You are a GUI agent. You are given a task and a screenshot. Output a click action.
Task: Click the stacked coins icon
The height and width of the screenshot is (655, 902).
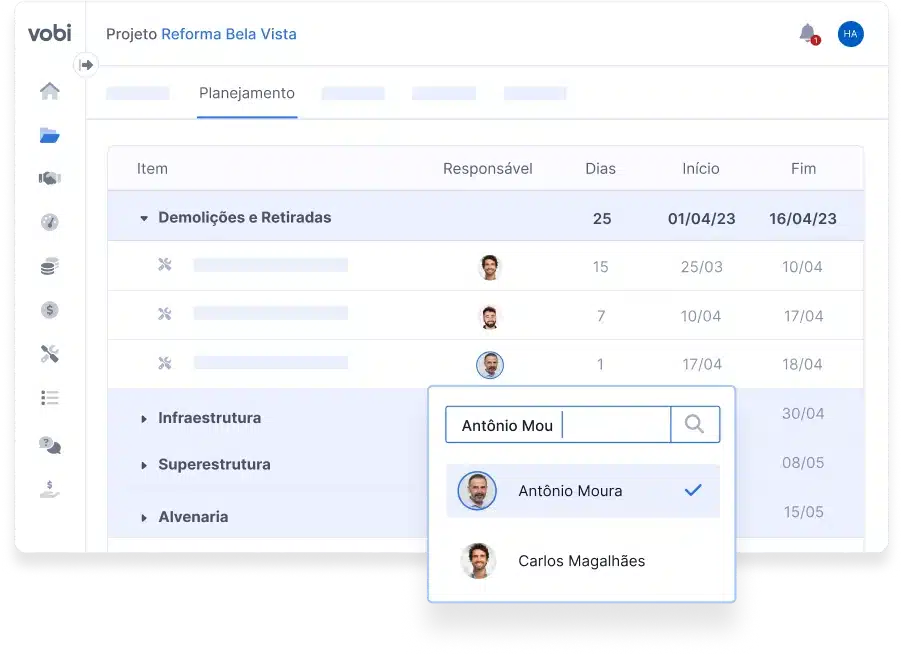point(49,266)
